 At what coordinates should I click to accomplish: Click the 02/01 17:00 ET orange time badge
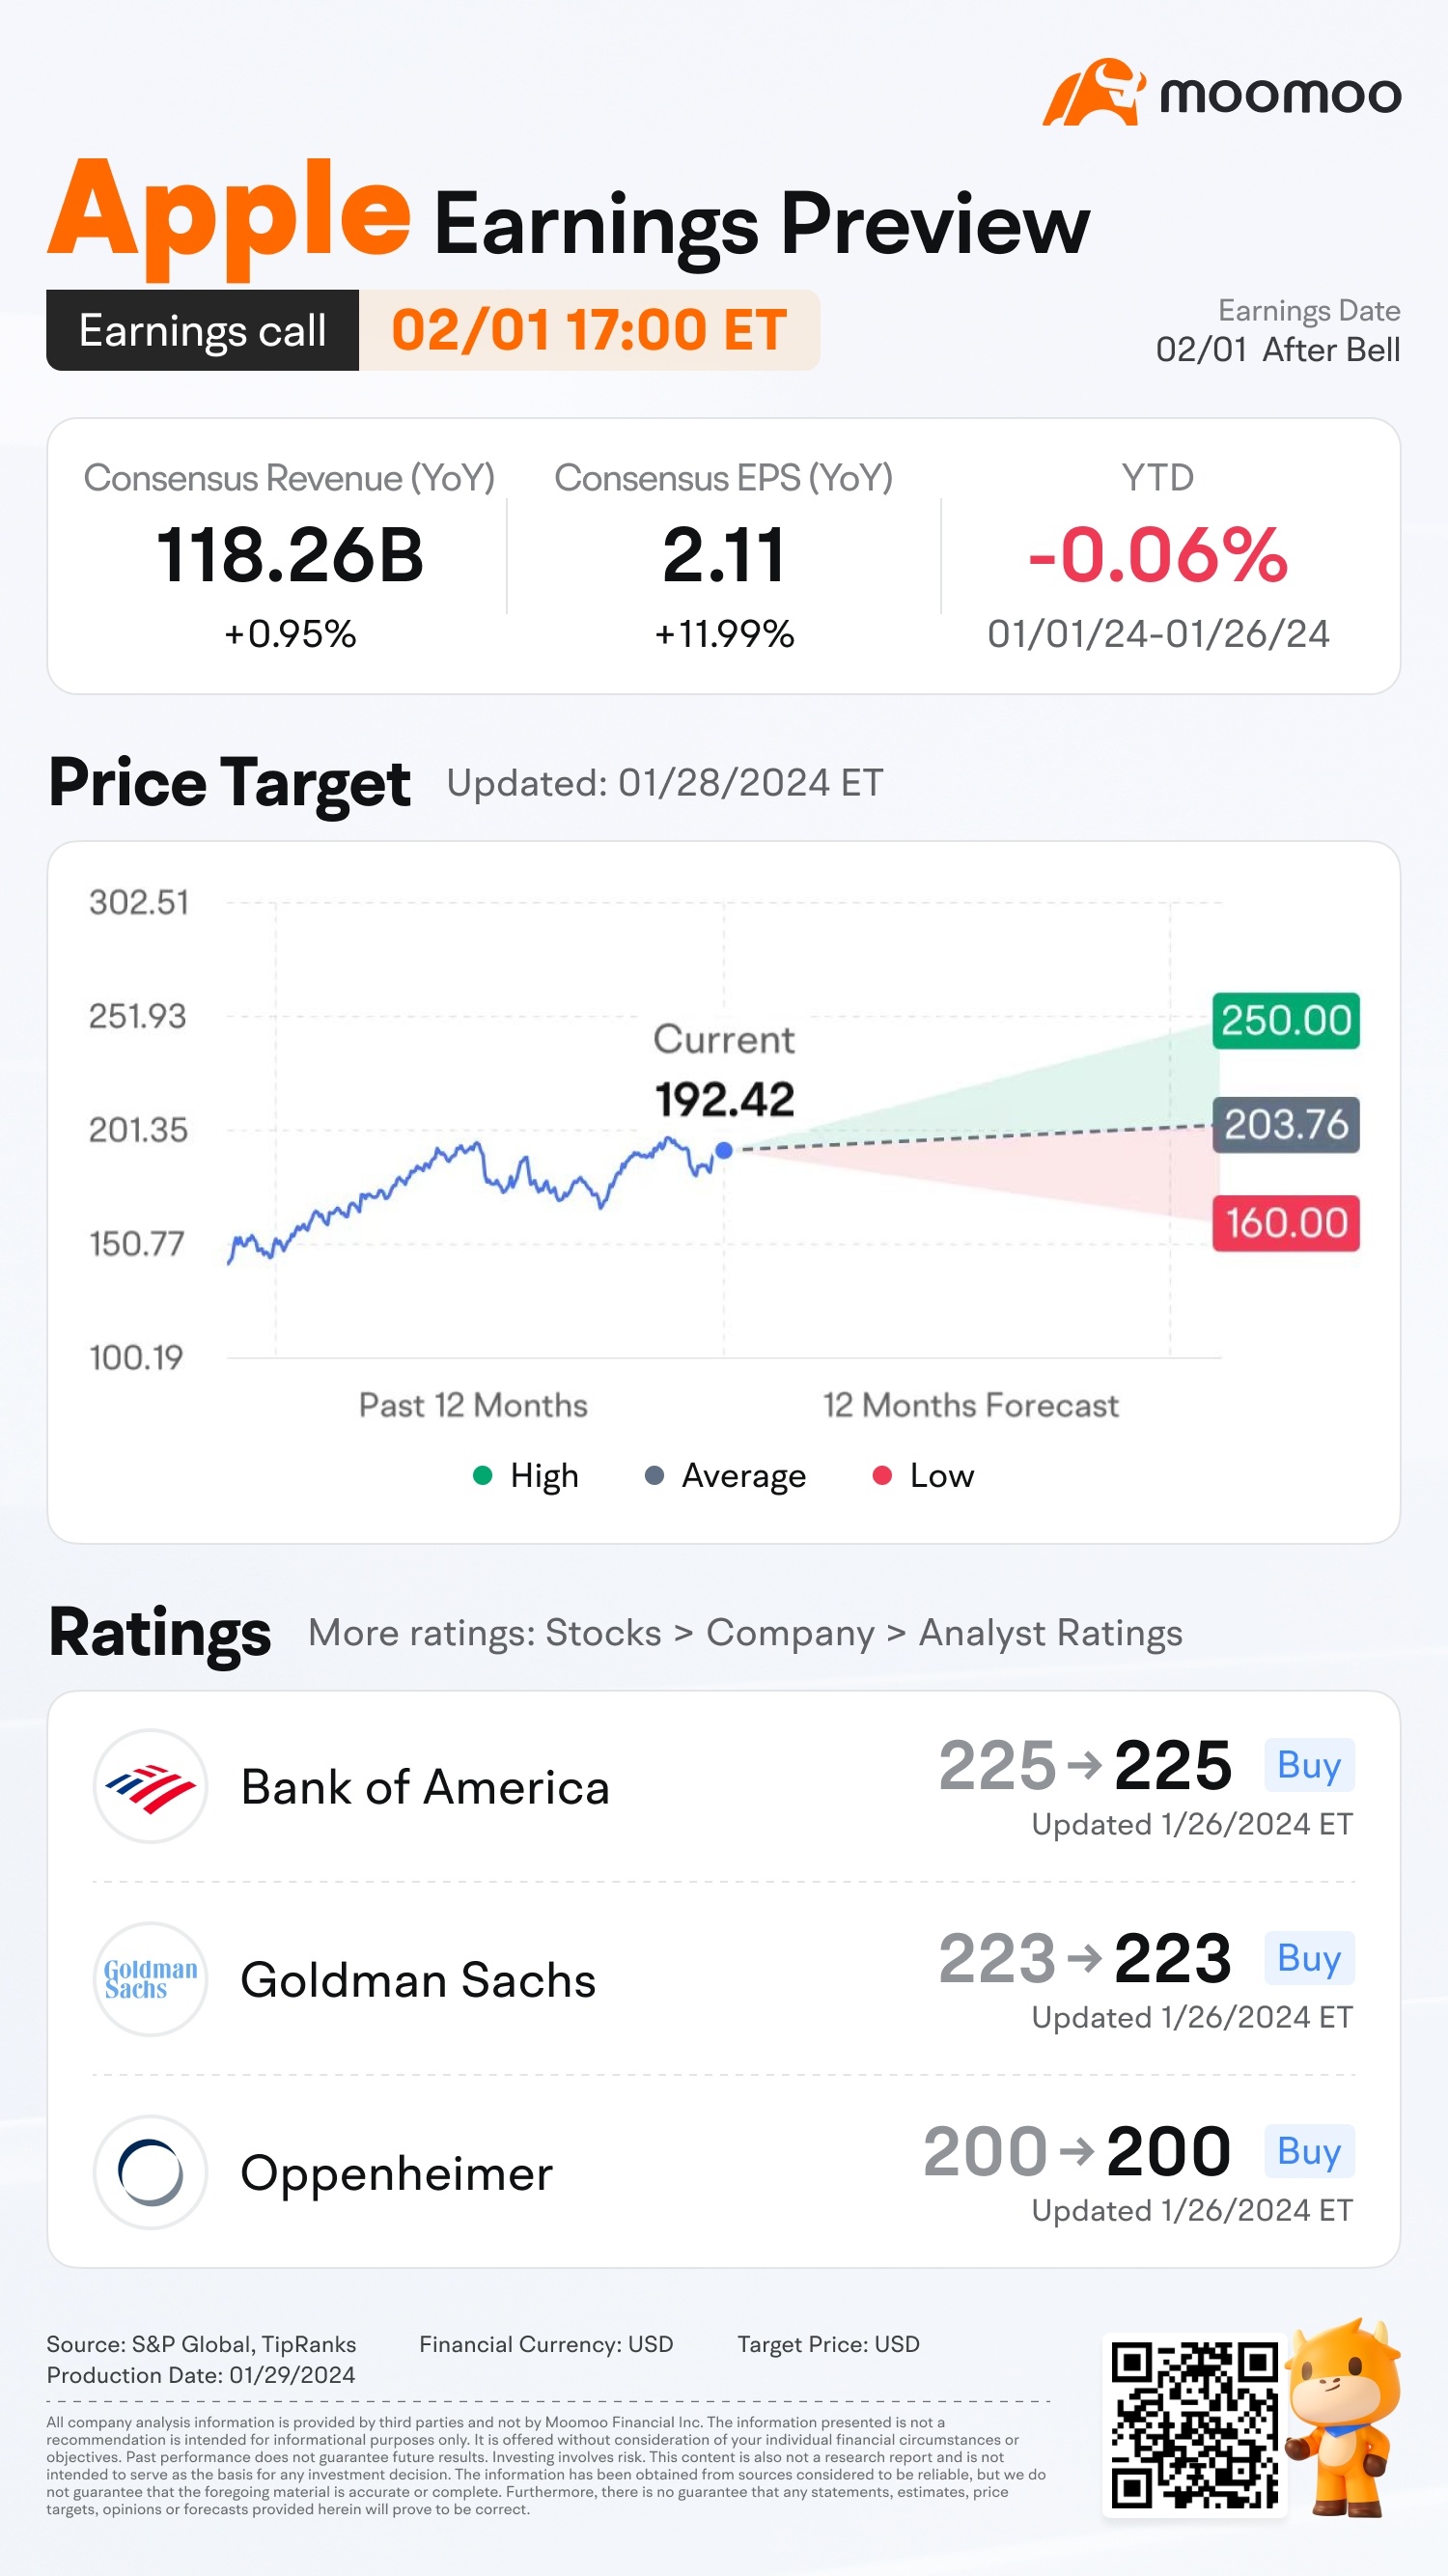[x=589, y=331]
